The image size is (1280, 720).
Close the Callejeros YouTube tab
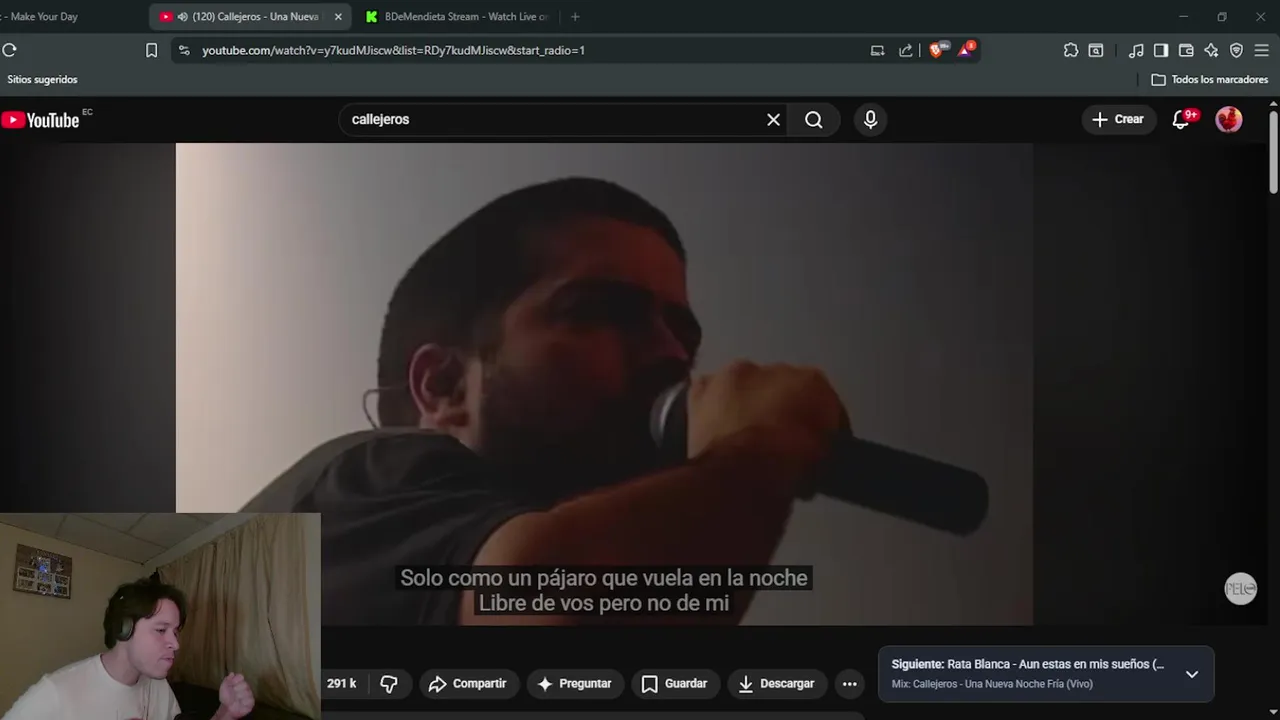click(x=338, y=17)
